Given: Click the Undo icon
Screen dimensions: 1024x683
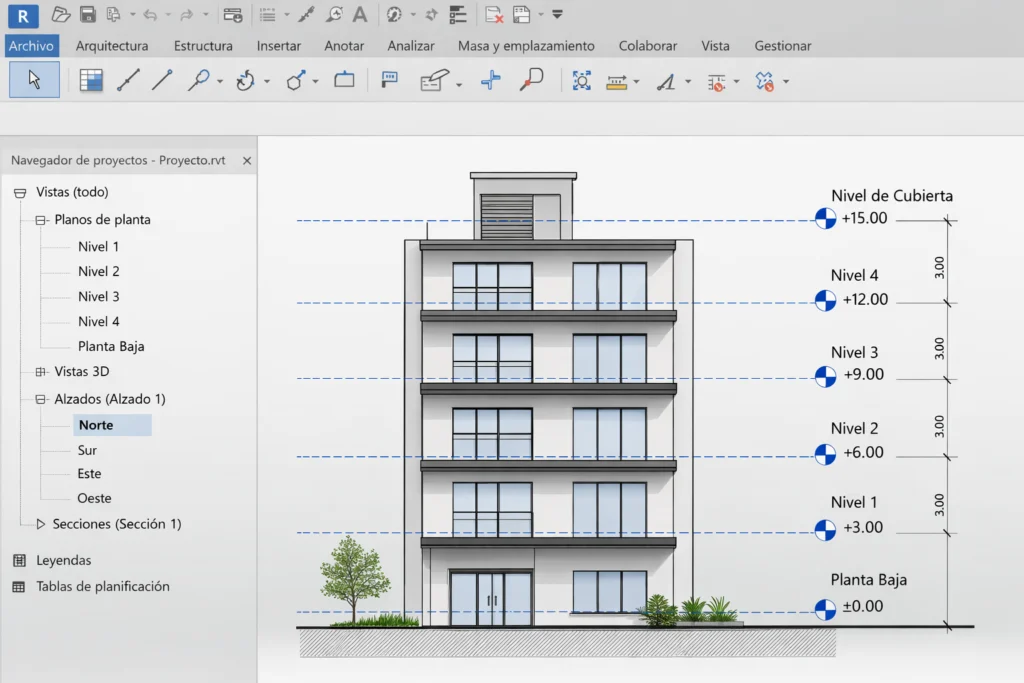Looking at the screenshot, I should 150,15.
